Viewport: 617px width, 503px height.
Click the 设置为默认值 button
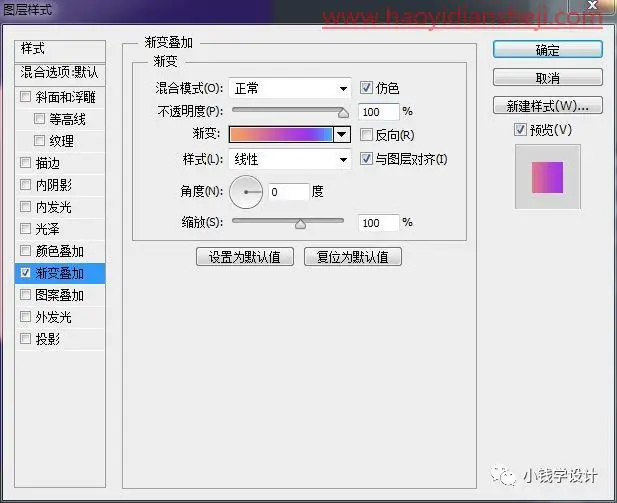click(245, 257)
